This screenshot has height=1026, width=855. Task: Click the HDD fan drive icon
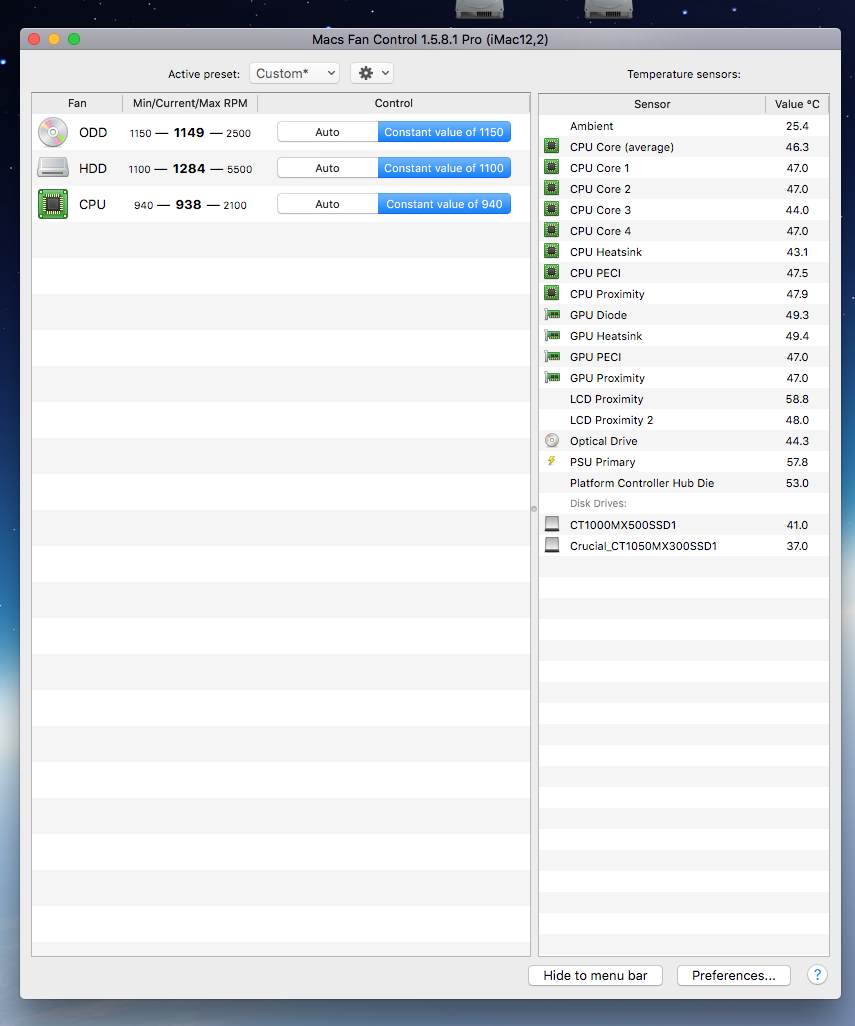click(52, 168)
